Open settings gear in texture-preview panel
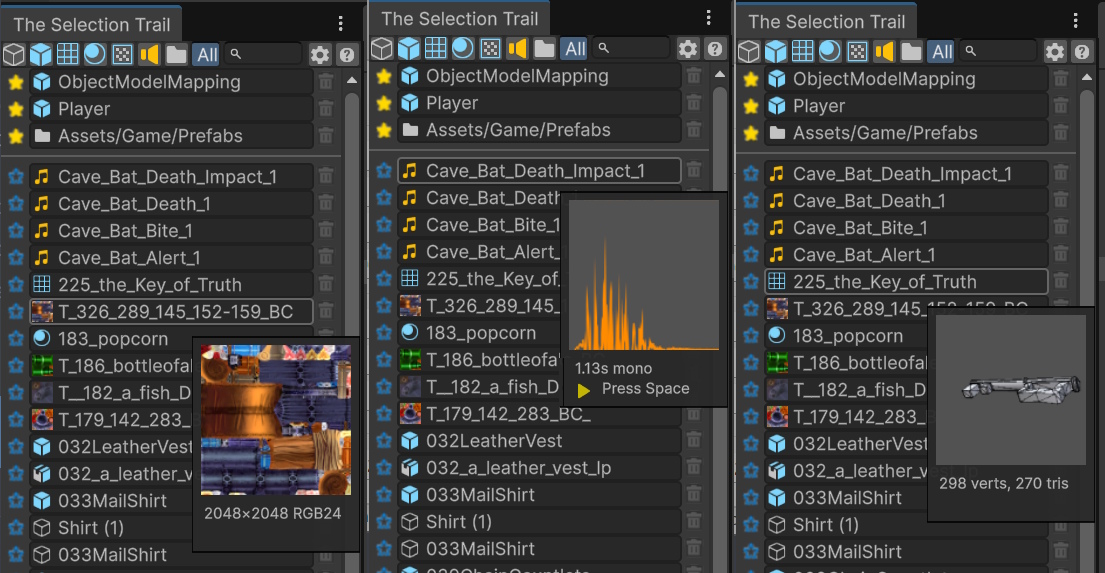The height and width of the screenshot is (573, 1105). pos(320,55)
